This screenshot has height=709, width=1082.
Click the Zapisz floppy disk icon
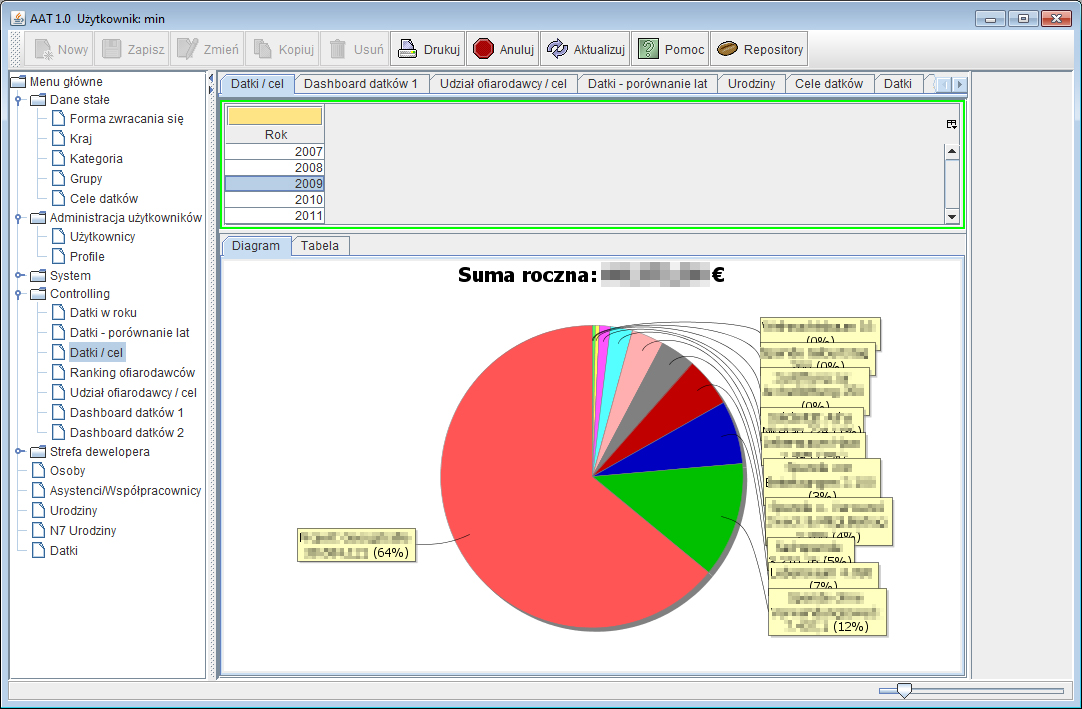point(112,49)
